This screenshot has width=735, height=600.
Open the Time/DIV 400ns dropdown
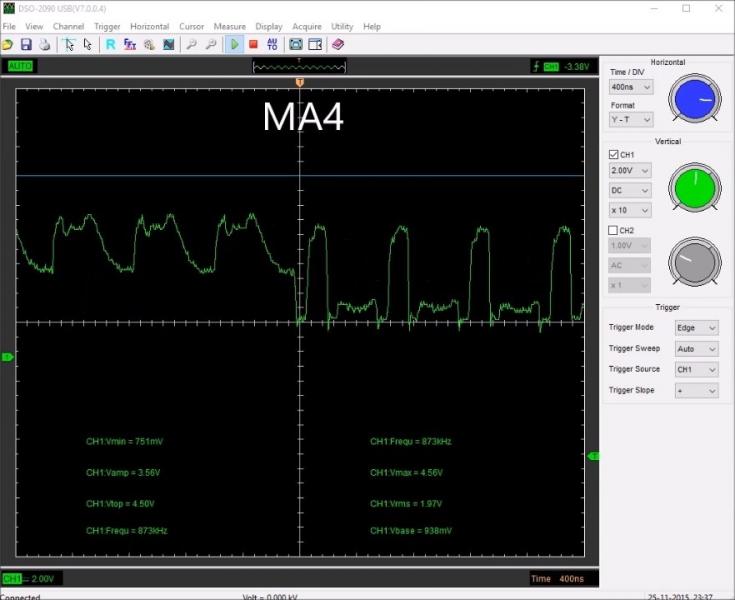click(x=631, y=87)
